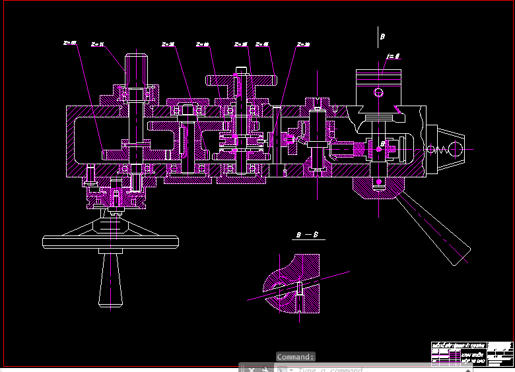Pick the leftmost 'Z=' gear annotation
The image size is (515, 372).
70,43
